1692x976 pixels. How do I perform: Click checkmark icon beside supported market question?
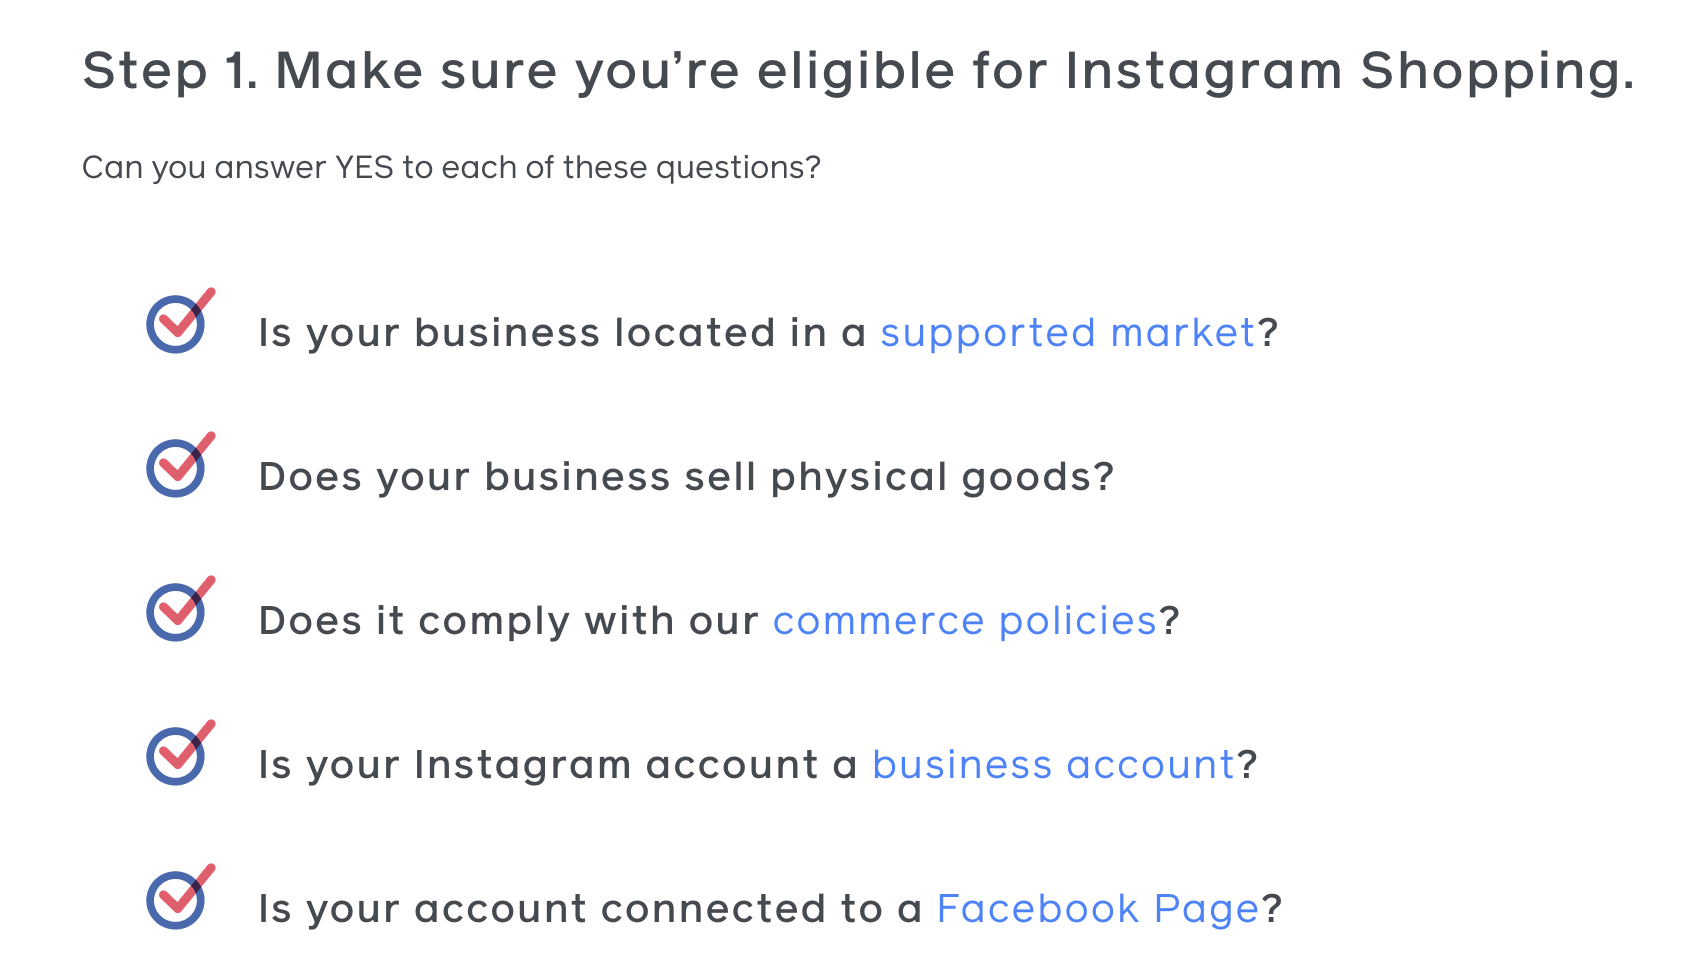180,320
